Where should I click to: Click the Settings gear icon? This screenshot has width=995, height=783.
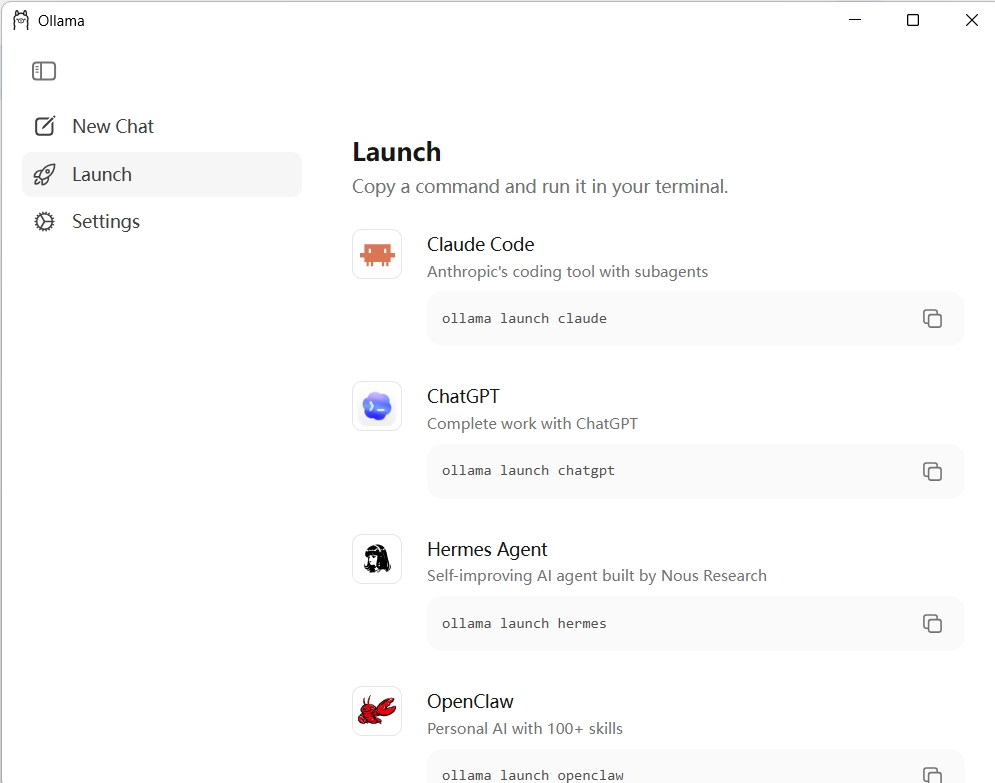coord(44,221)
